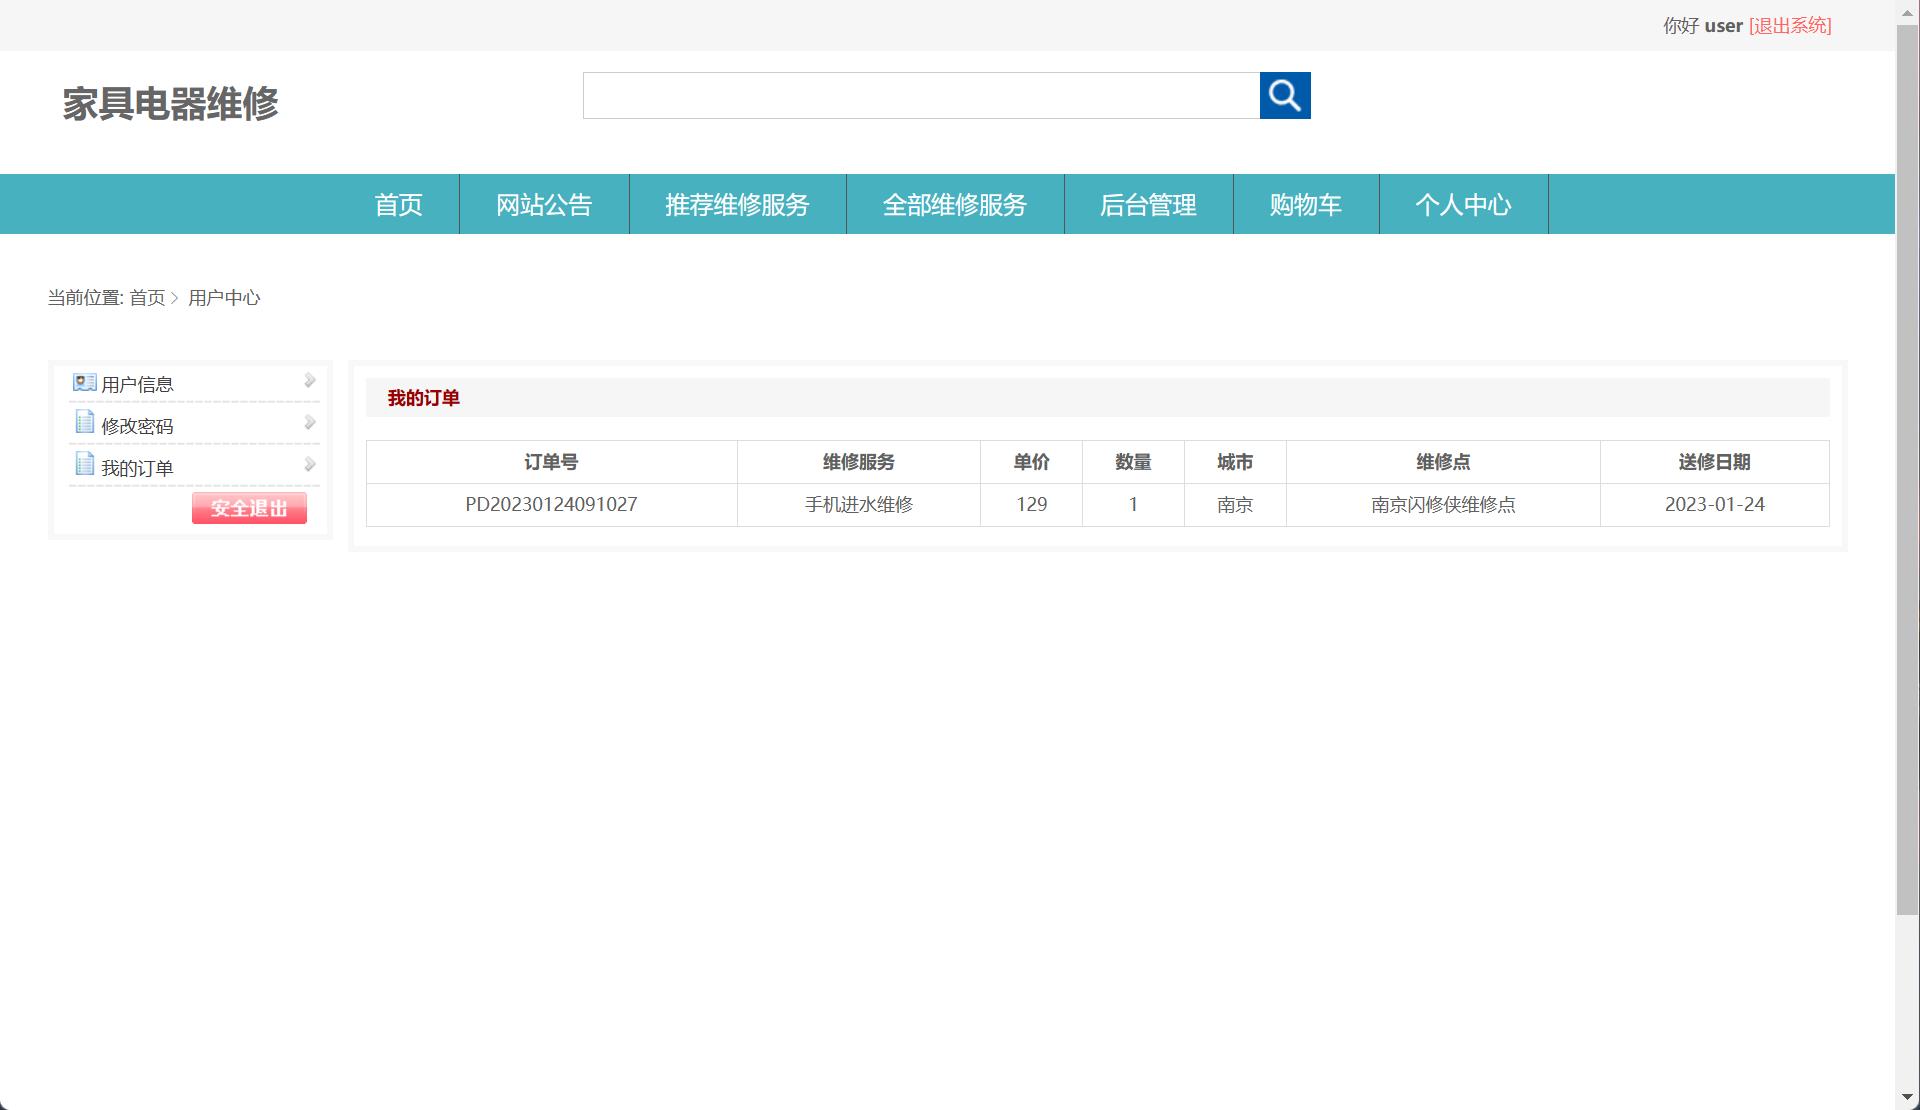
Task: Open the 网站公告 page
Action: pyautogui.click(x=543, y=204)
